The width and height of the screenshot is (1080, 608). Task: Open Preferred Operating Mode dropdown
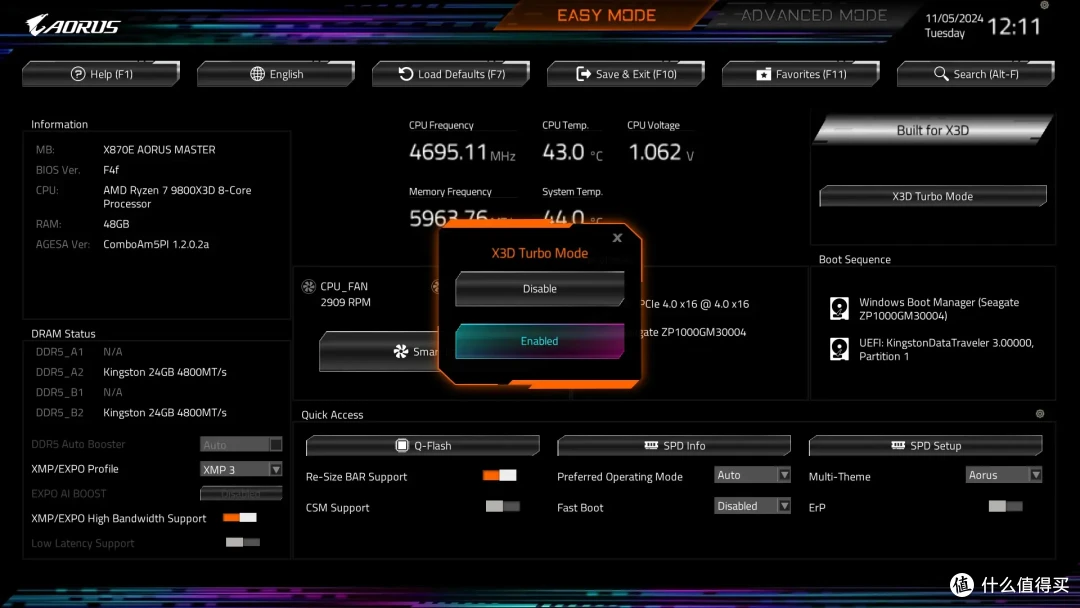(752, 474)
